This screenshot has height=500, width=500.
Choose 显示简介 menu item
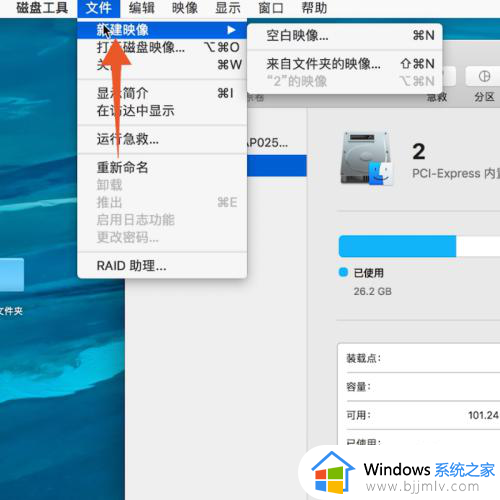[162, 93]
